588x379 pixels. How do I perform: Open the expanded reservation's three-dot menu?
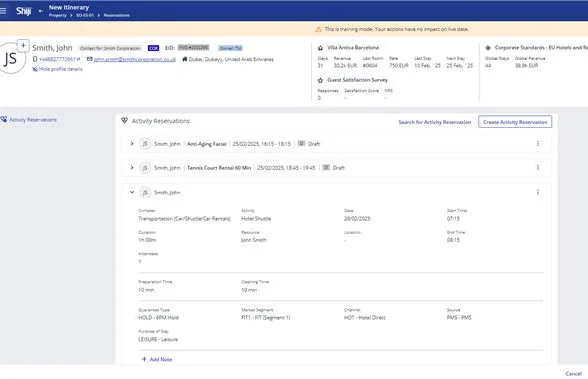(x=538, y=192)
